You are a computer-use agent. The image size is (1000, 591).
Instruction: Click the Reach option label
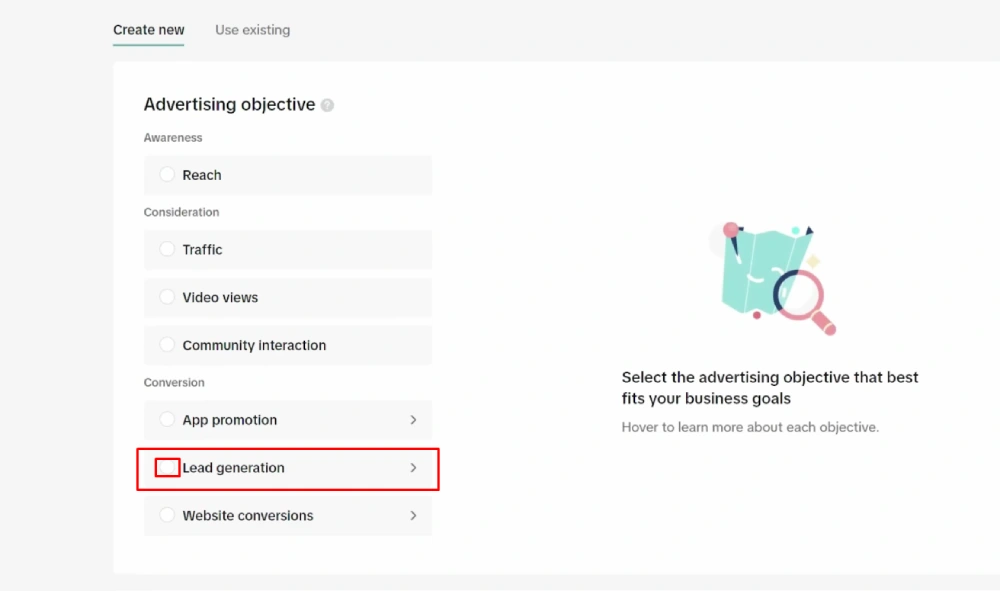(202, 175)
